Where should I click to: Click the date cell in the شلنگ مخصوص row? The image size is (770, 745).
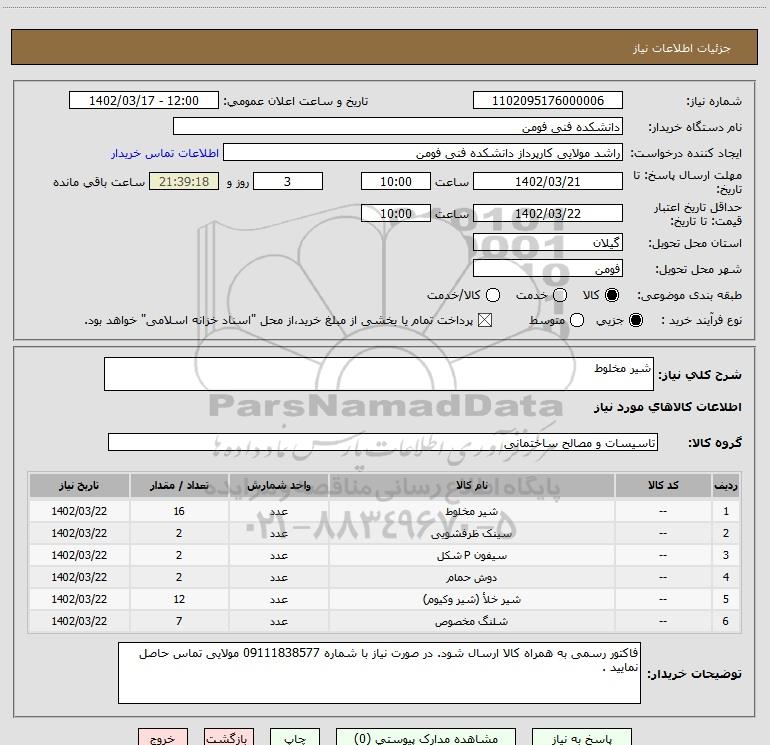pyautogui.click(x=79, y=621)
